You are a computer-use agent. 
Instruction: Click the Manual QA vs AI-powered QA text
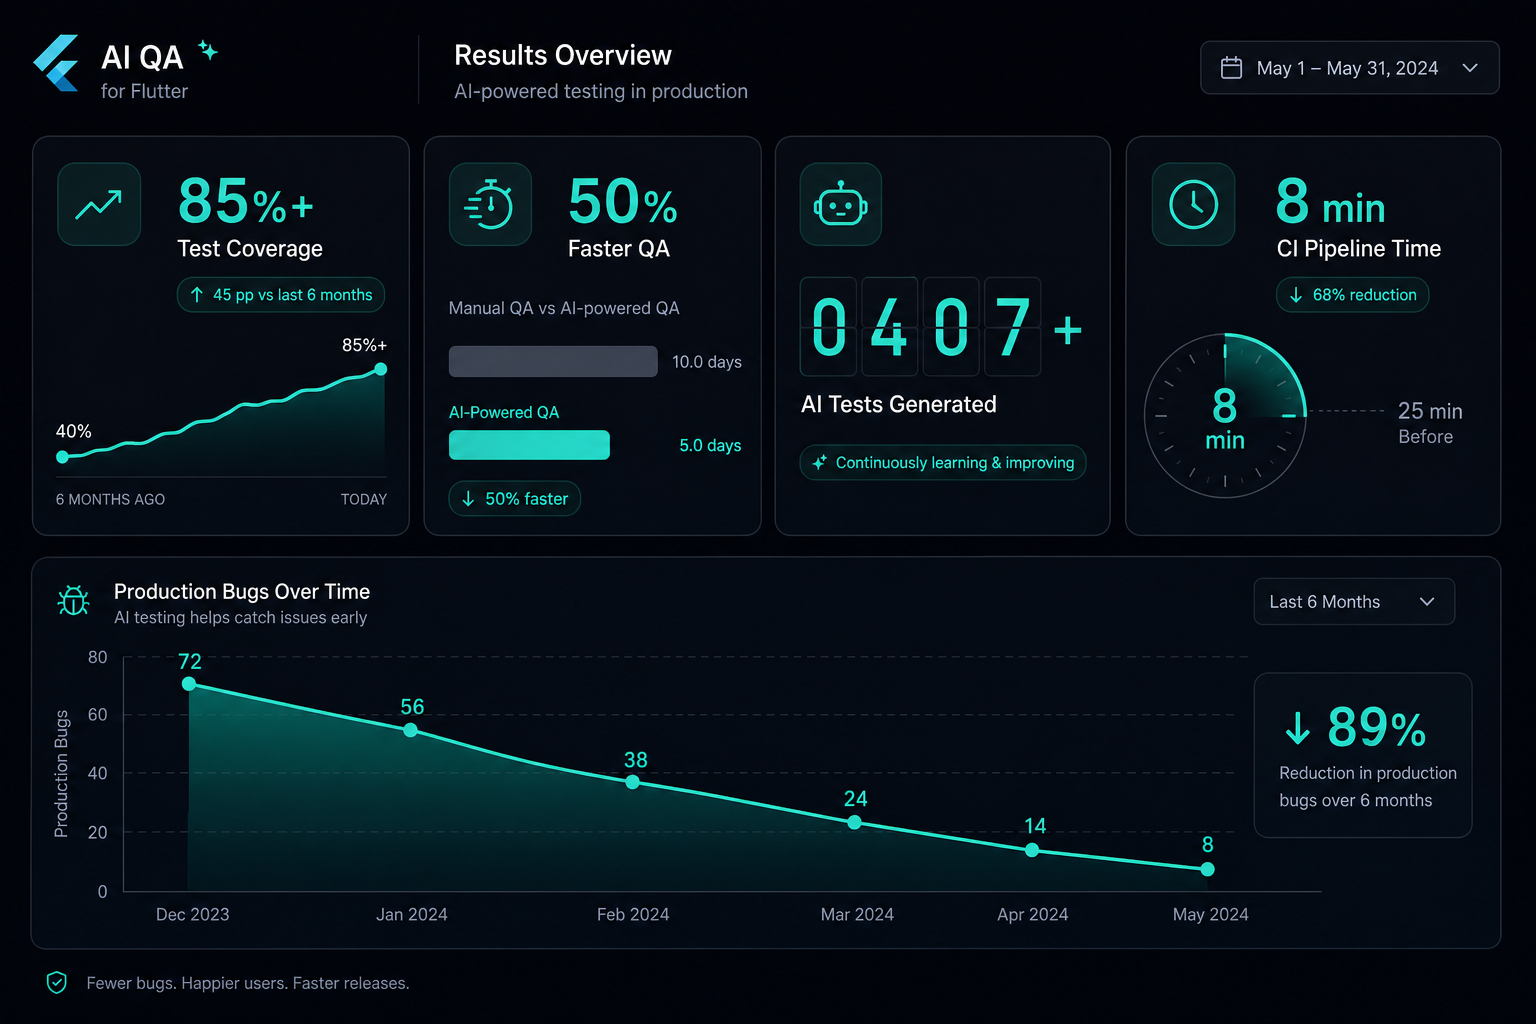point(564,308)
